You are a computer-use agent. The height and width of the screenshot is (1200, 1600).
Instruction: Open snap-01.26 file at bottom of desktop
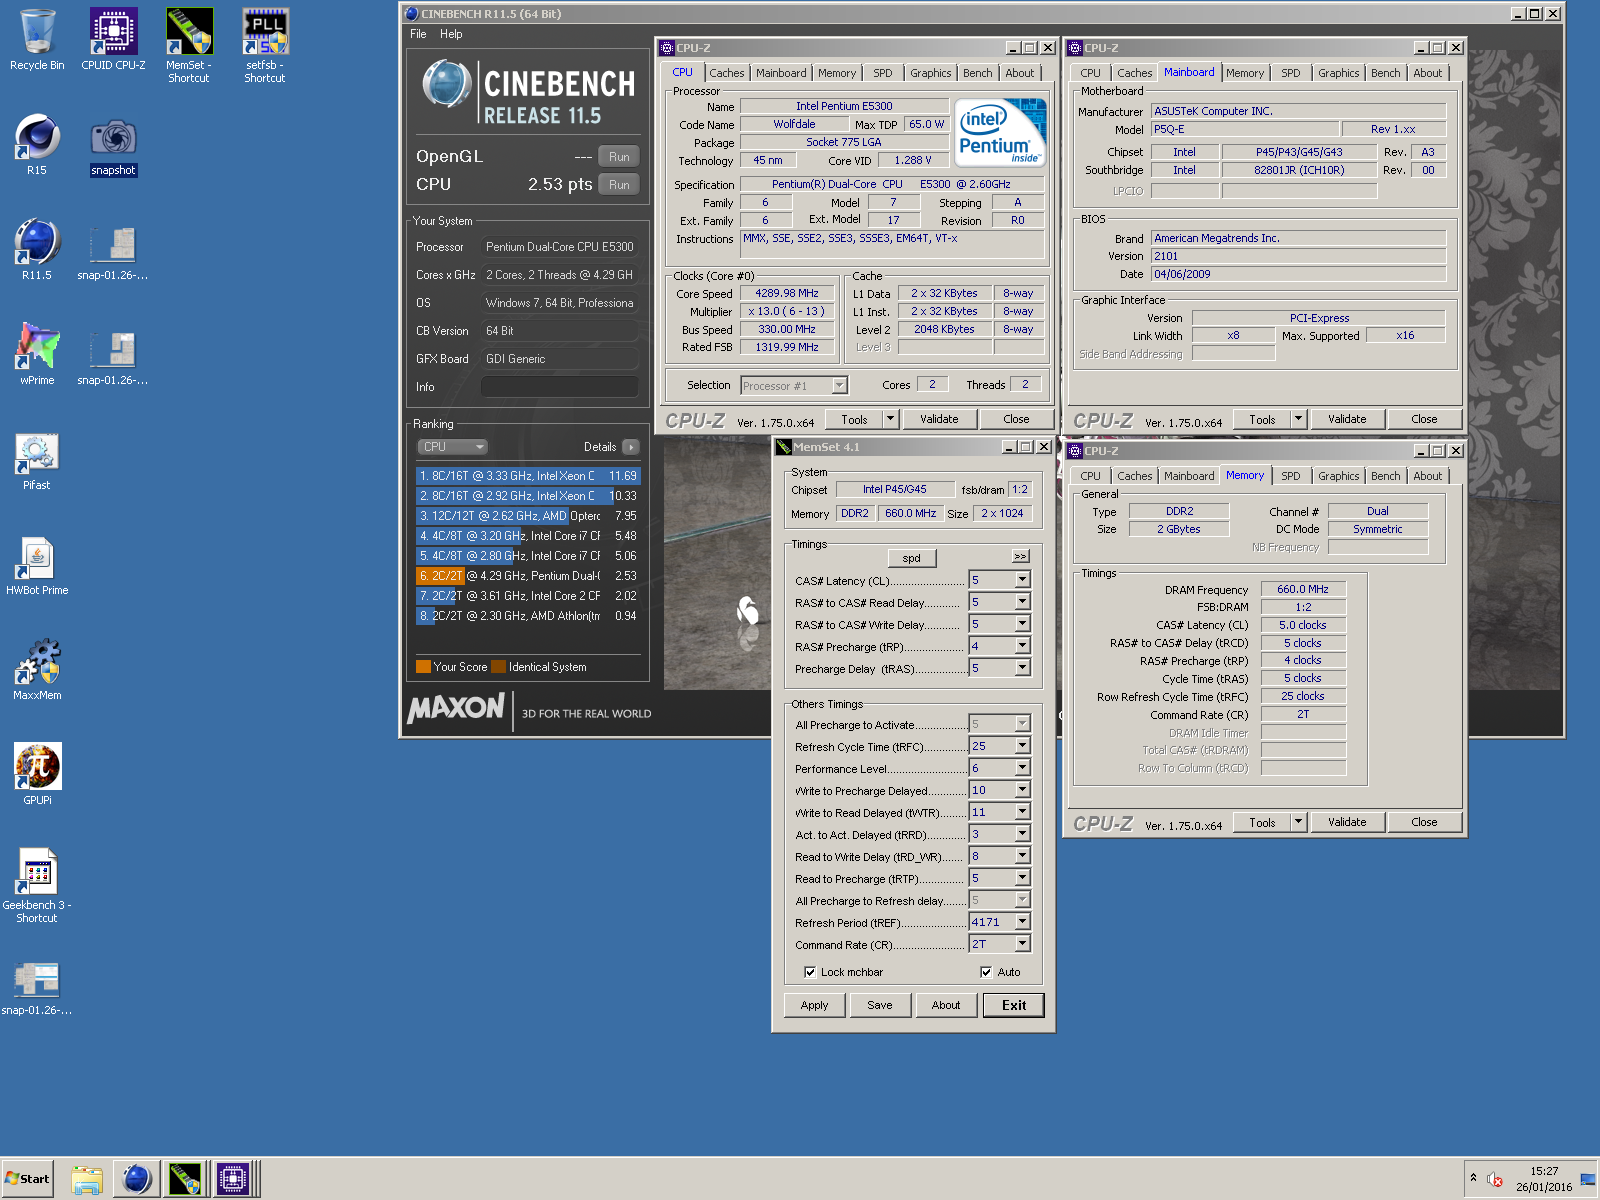click(x=37, y=988)
